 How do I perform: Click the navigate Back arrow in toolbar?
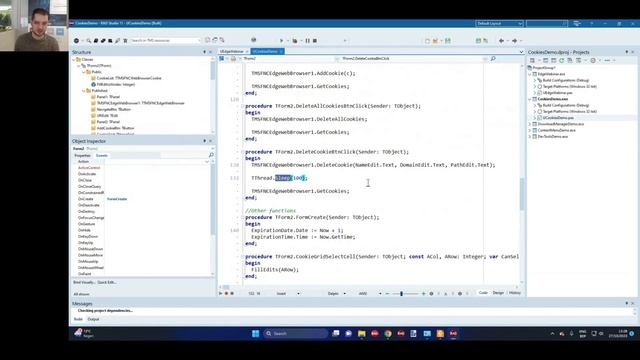[x=501, y=40]
